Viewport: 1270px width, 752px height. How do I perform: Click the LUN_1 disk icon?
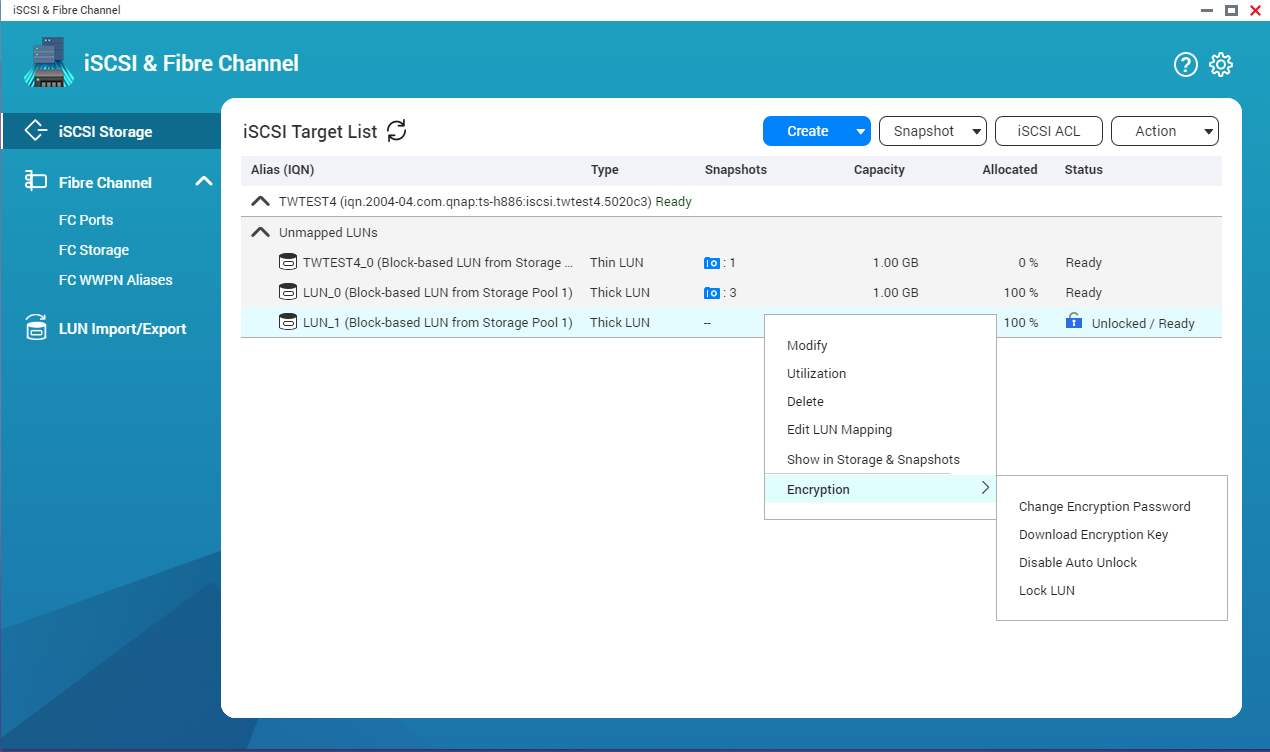point(288,322)
